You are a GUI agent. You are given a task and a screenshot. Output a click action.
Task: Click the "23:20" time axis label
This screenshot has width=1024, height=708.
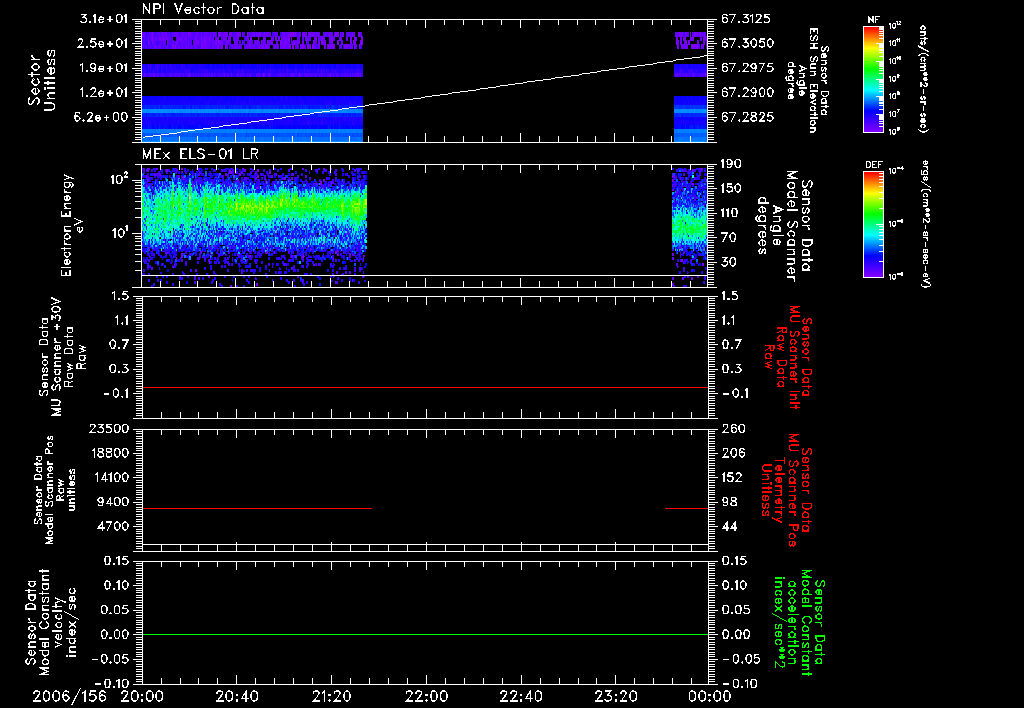[x=616, y=696]
